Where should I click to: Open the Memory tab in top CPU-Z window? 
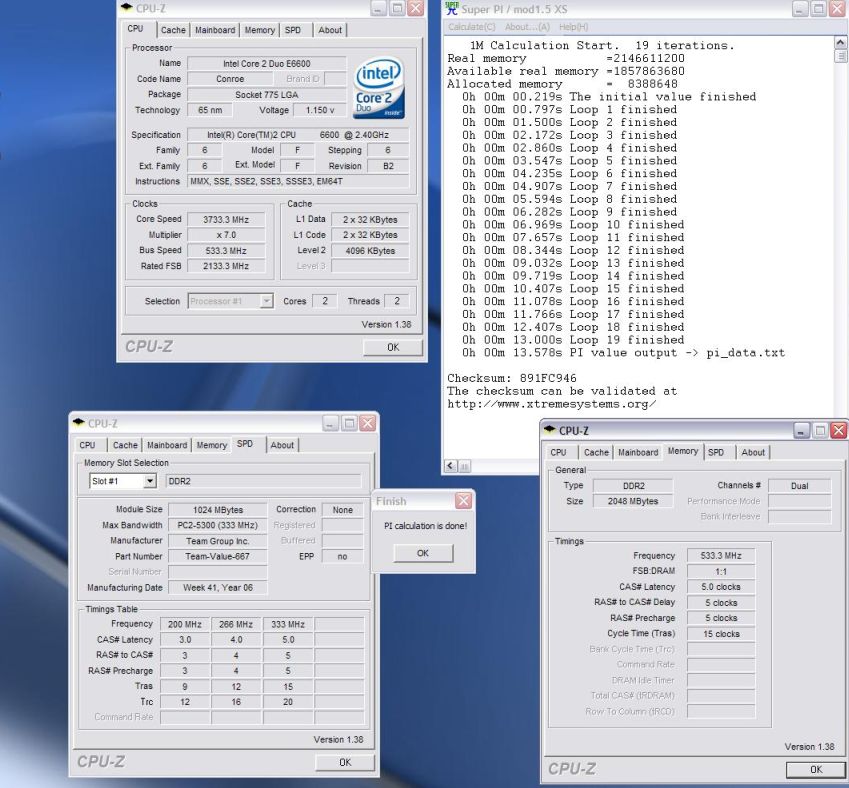pos(259,30)
